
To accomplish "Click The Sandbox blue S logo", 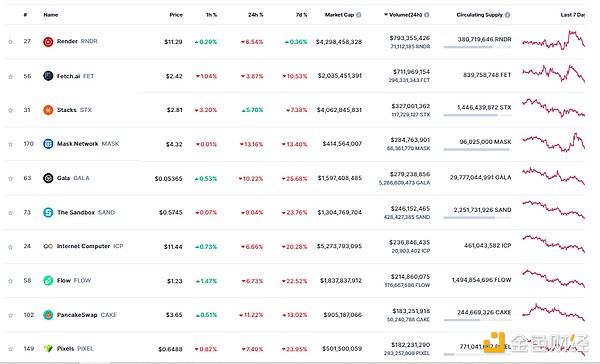I will 48,212.
